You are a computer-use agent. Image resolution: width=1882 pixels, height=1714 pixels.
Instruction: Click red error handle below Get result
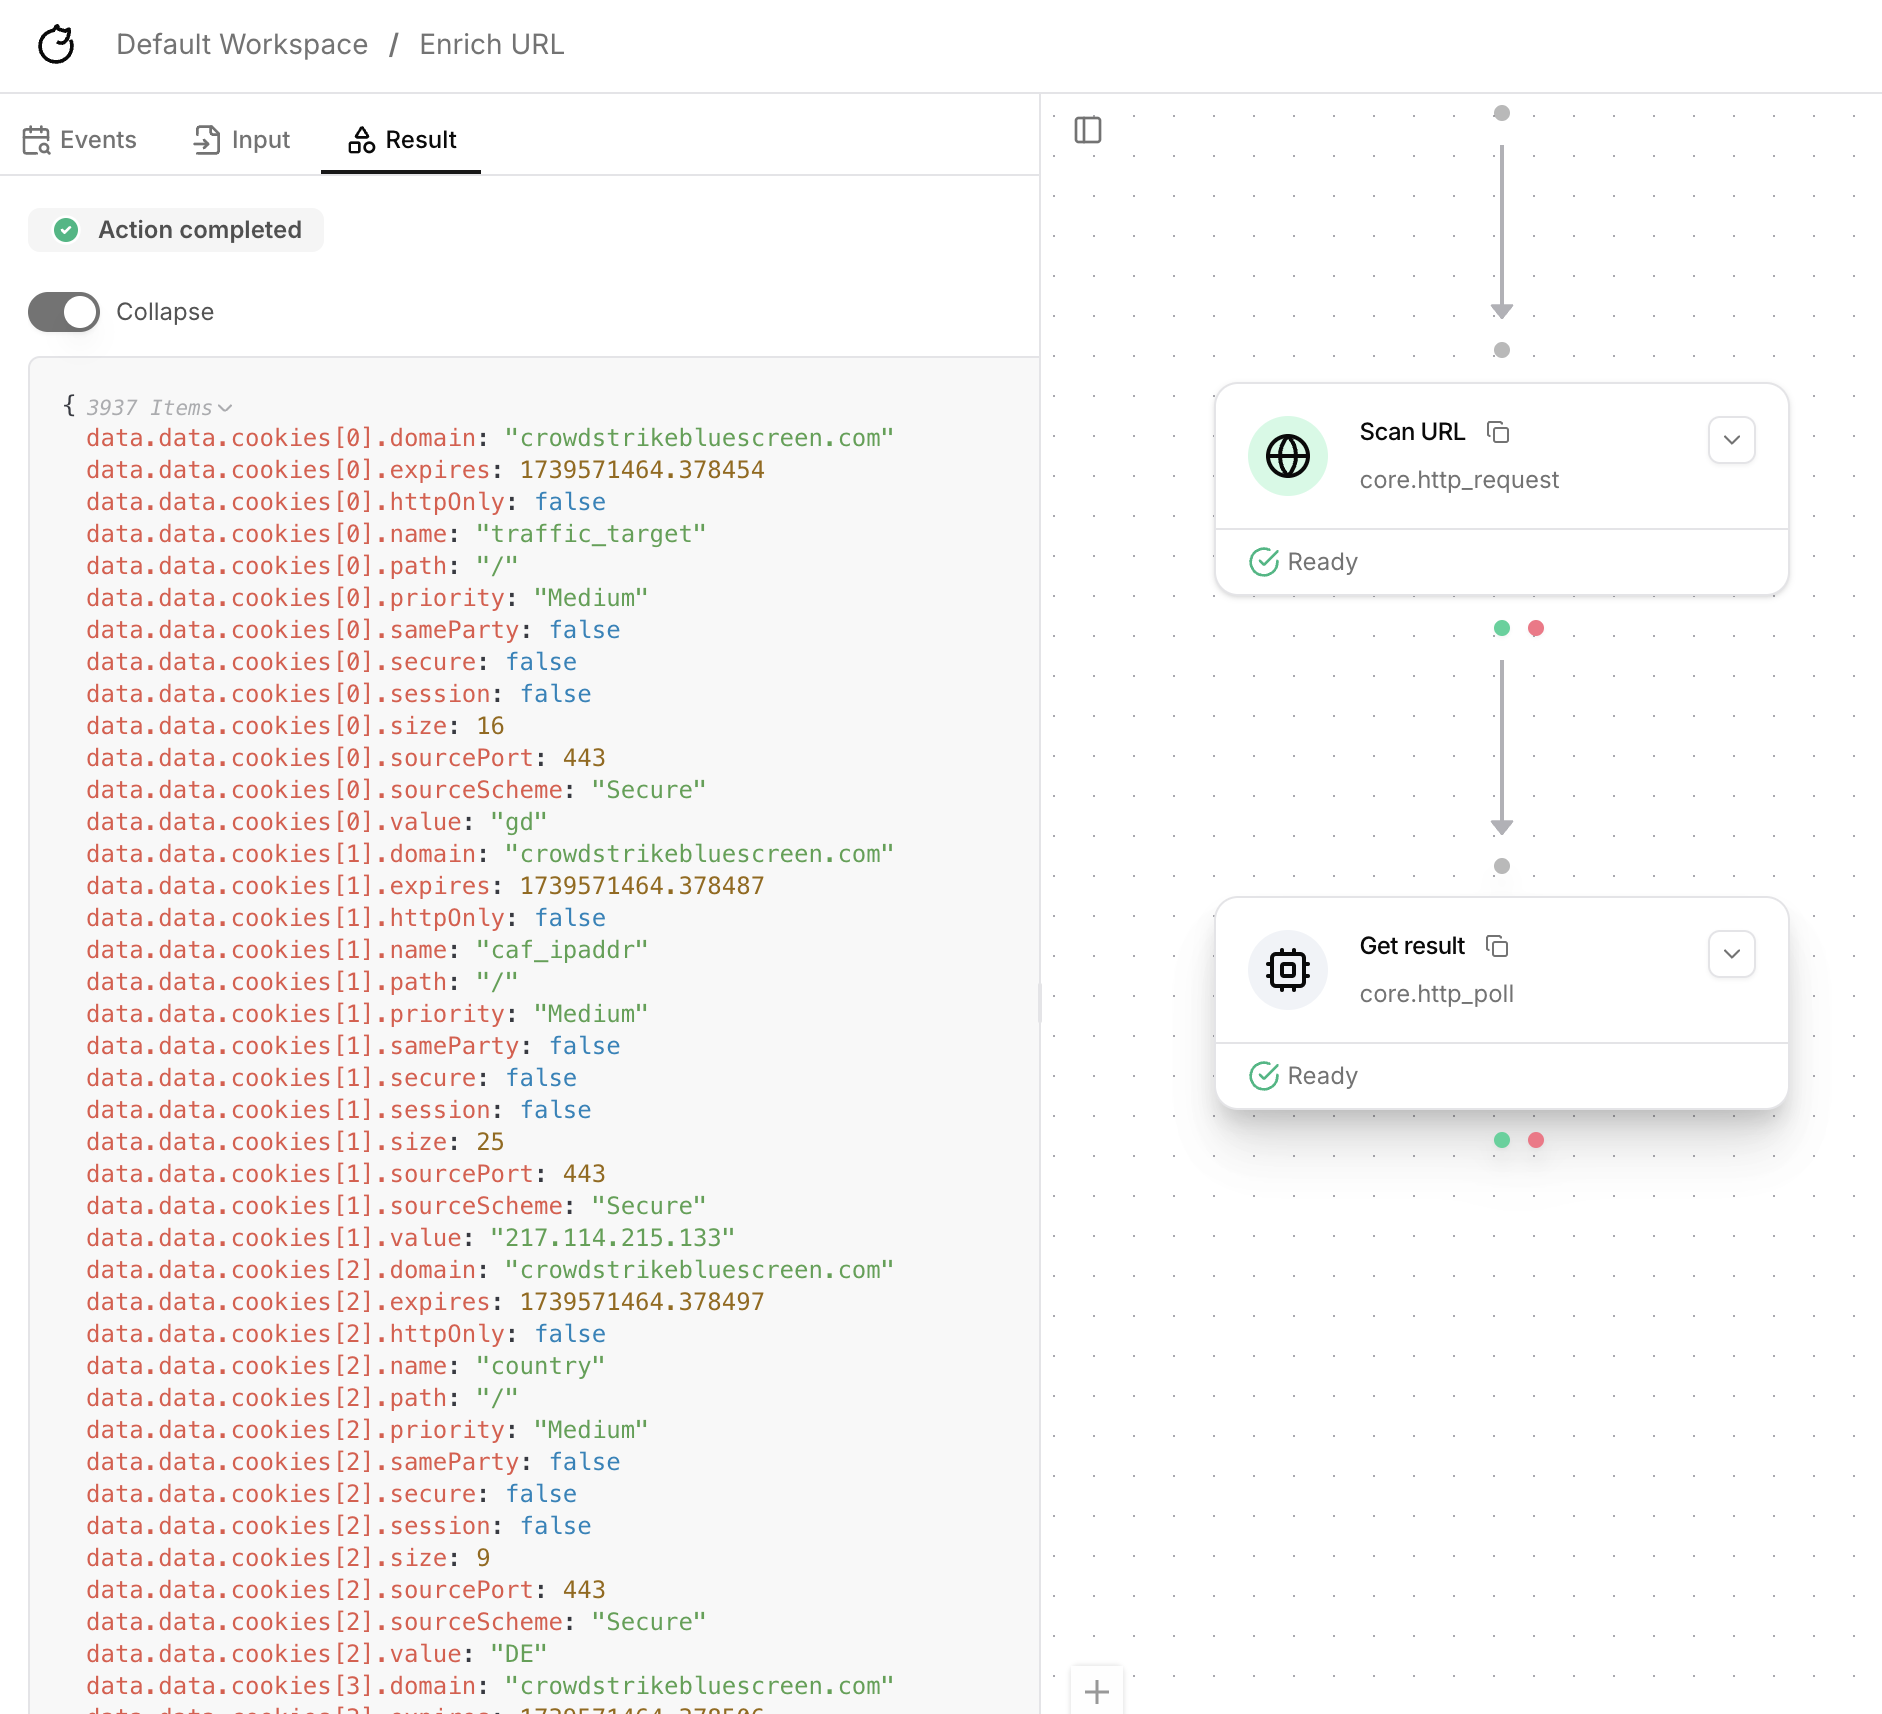1536,1140
